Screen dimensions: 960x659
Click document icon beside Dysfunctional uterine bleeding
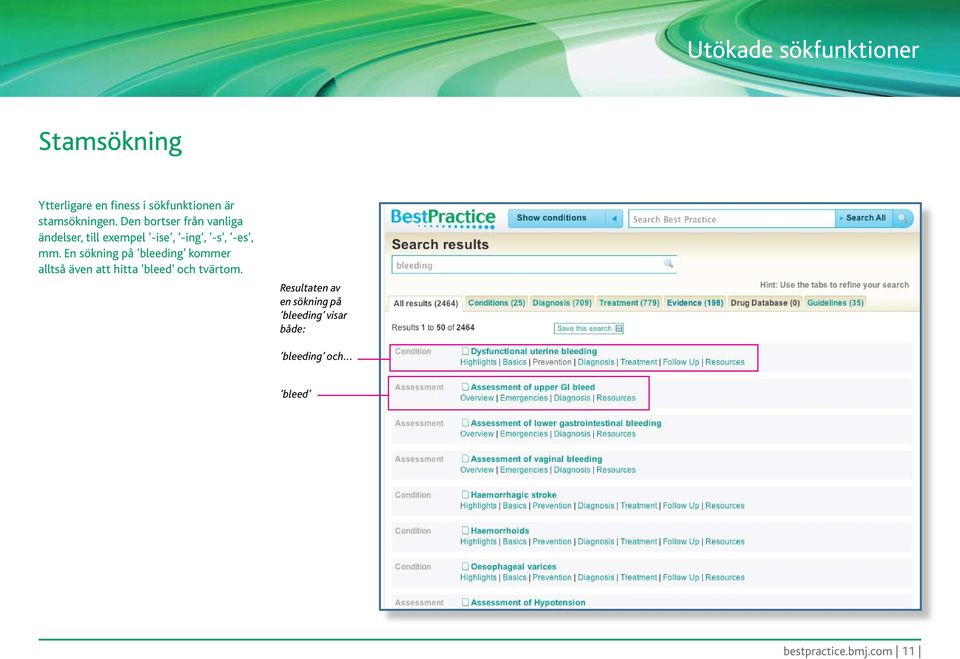(465, 351)
